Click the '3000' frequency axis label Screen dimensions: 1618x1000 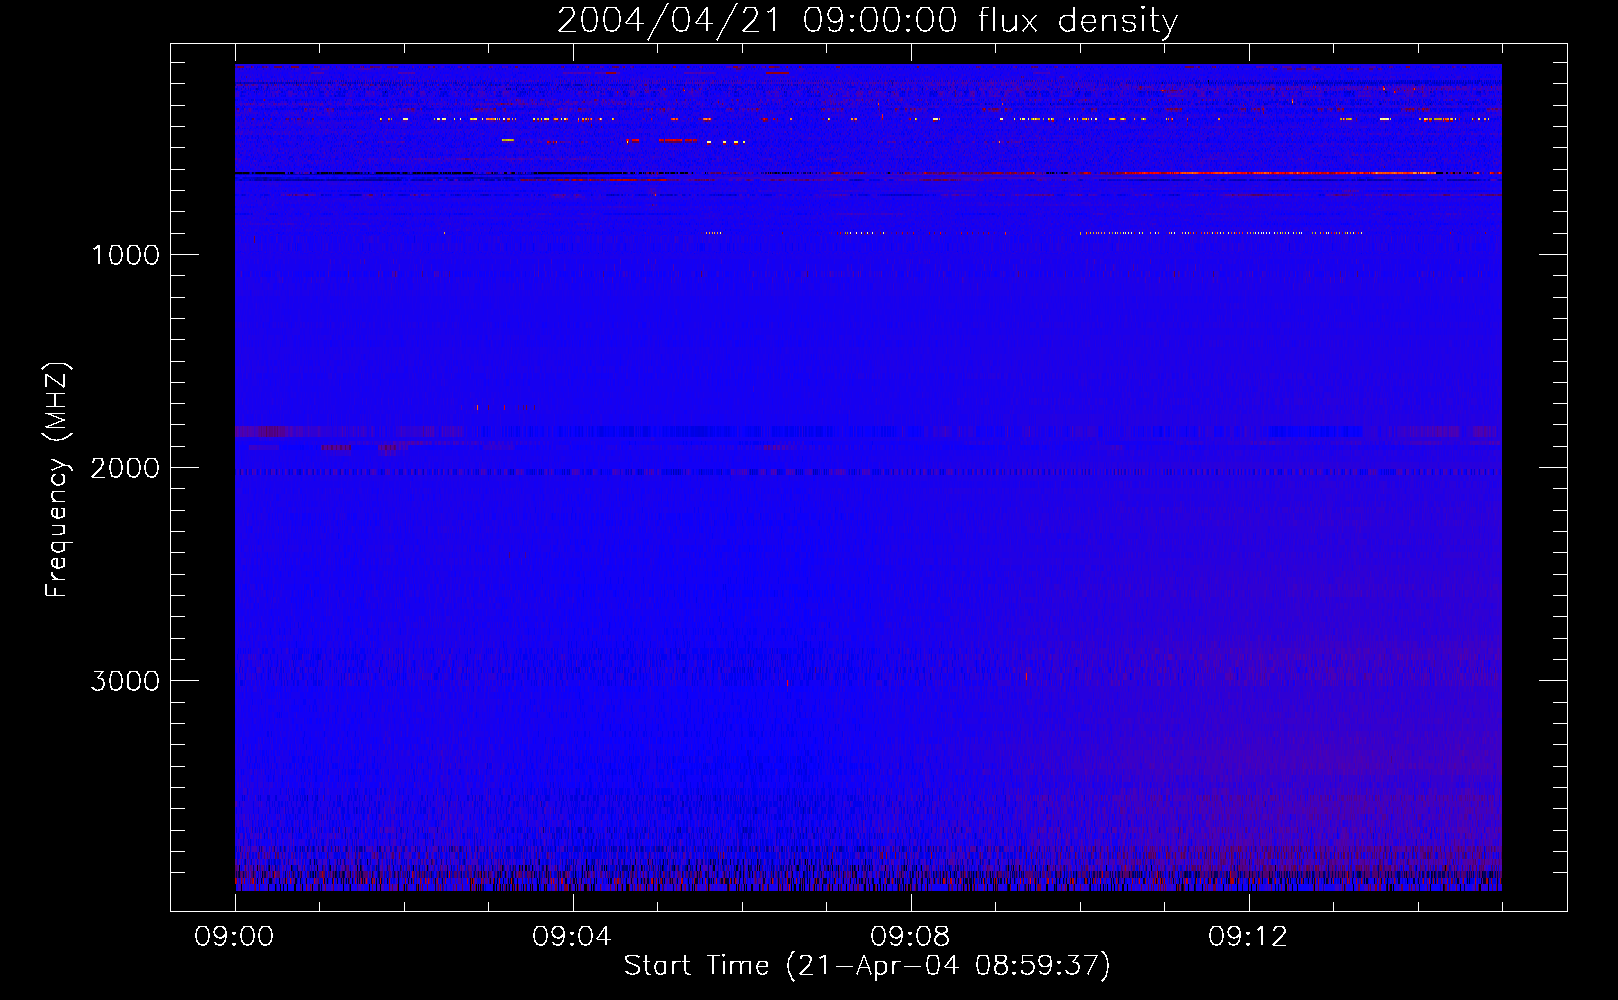tap(125, 681)
